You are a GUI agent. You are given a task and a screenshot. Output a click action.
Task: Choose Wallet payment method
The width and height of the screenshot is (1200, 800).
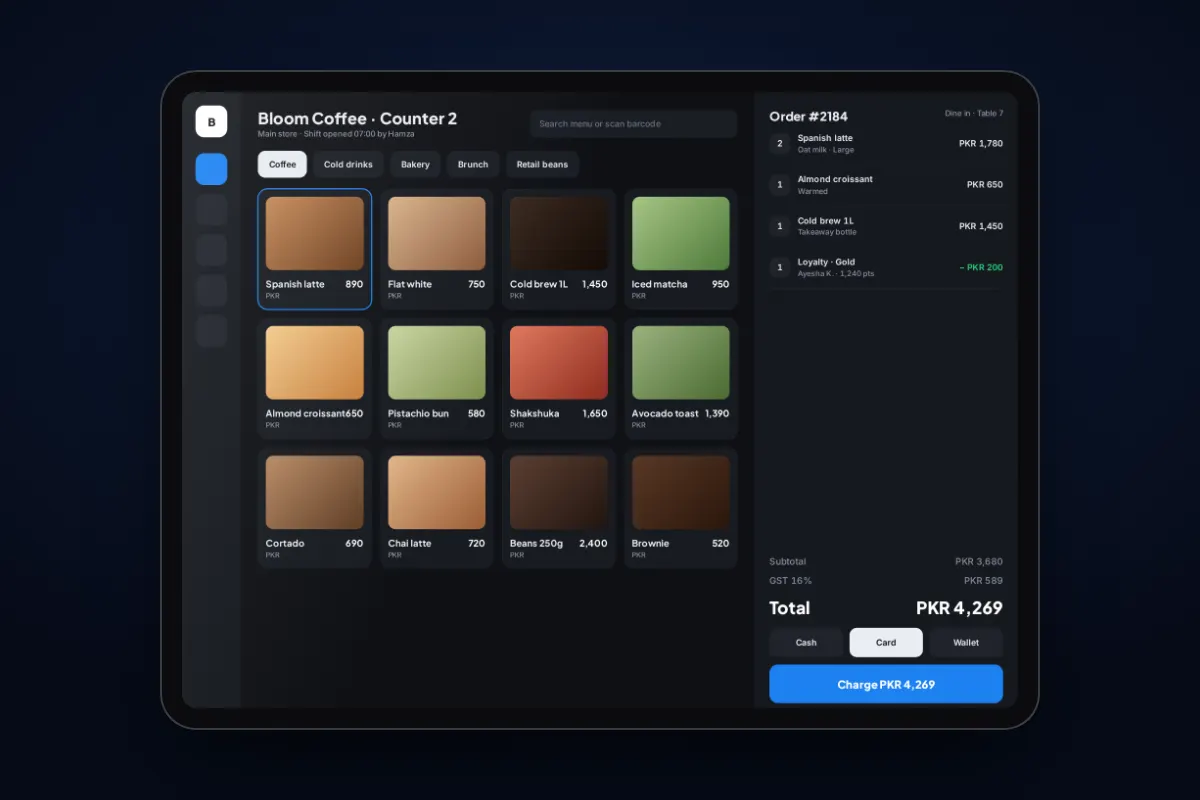point(966,643)
